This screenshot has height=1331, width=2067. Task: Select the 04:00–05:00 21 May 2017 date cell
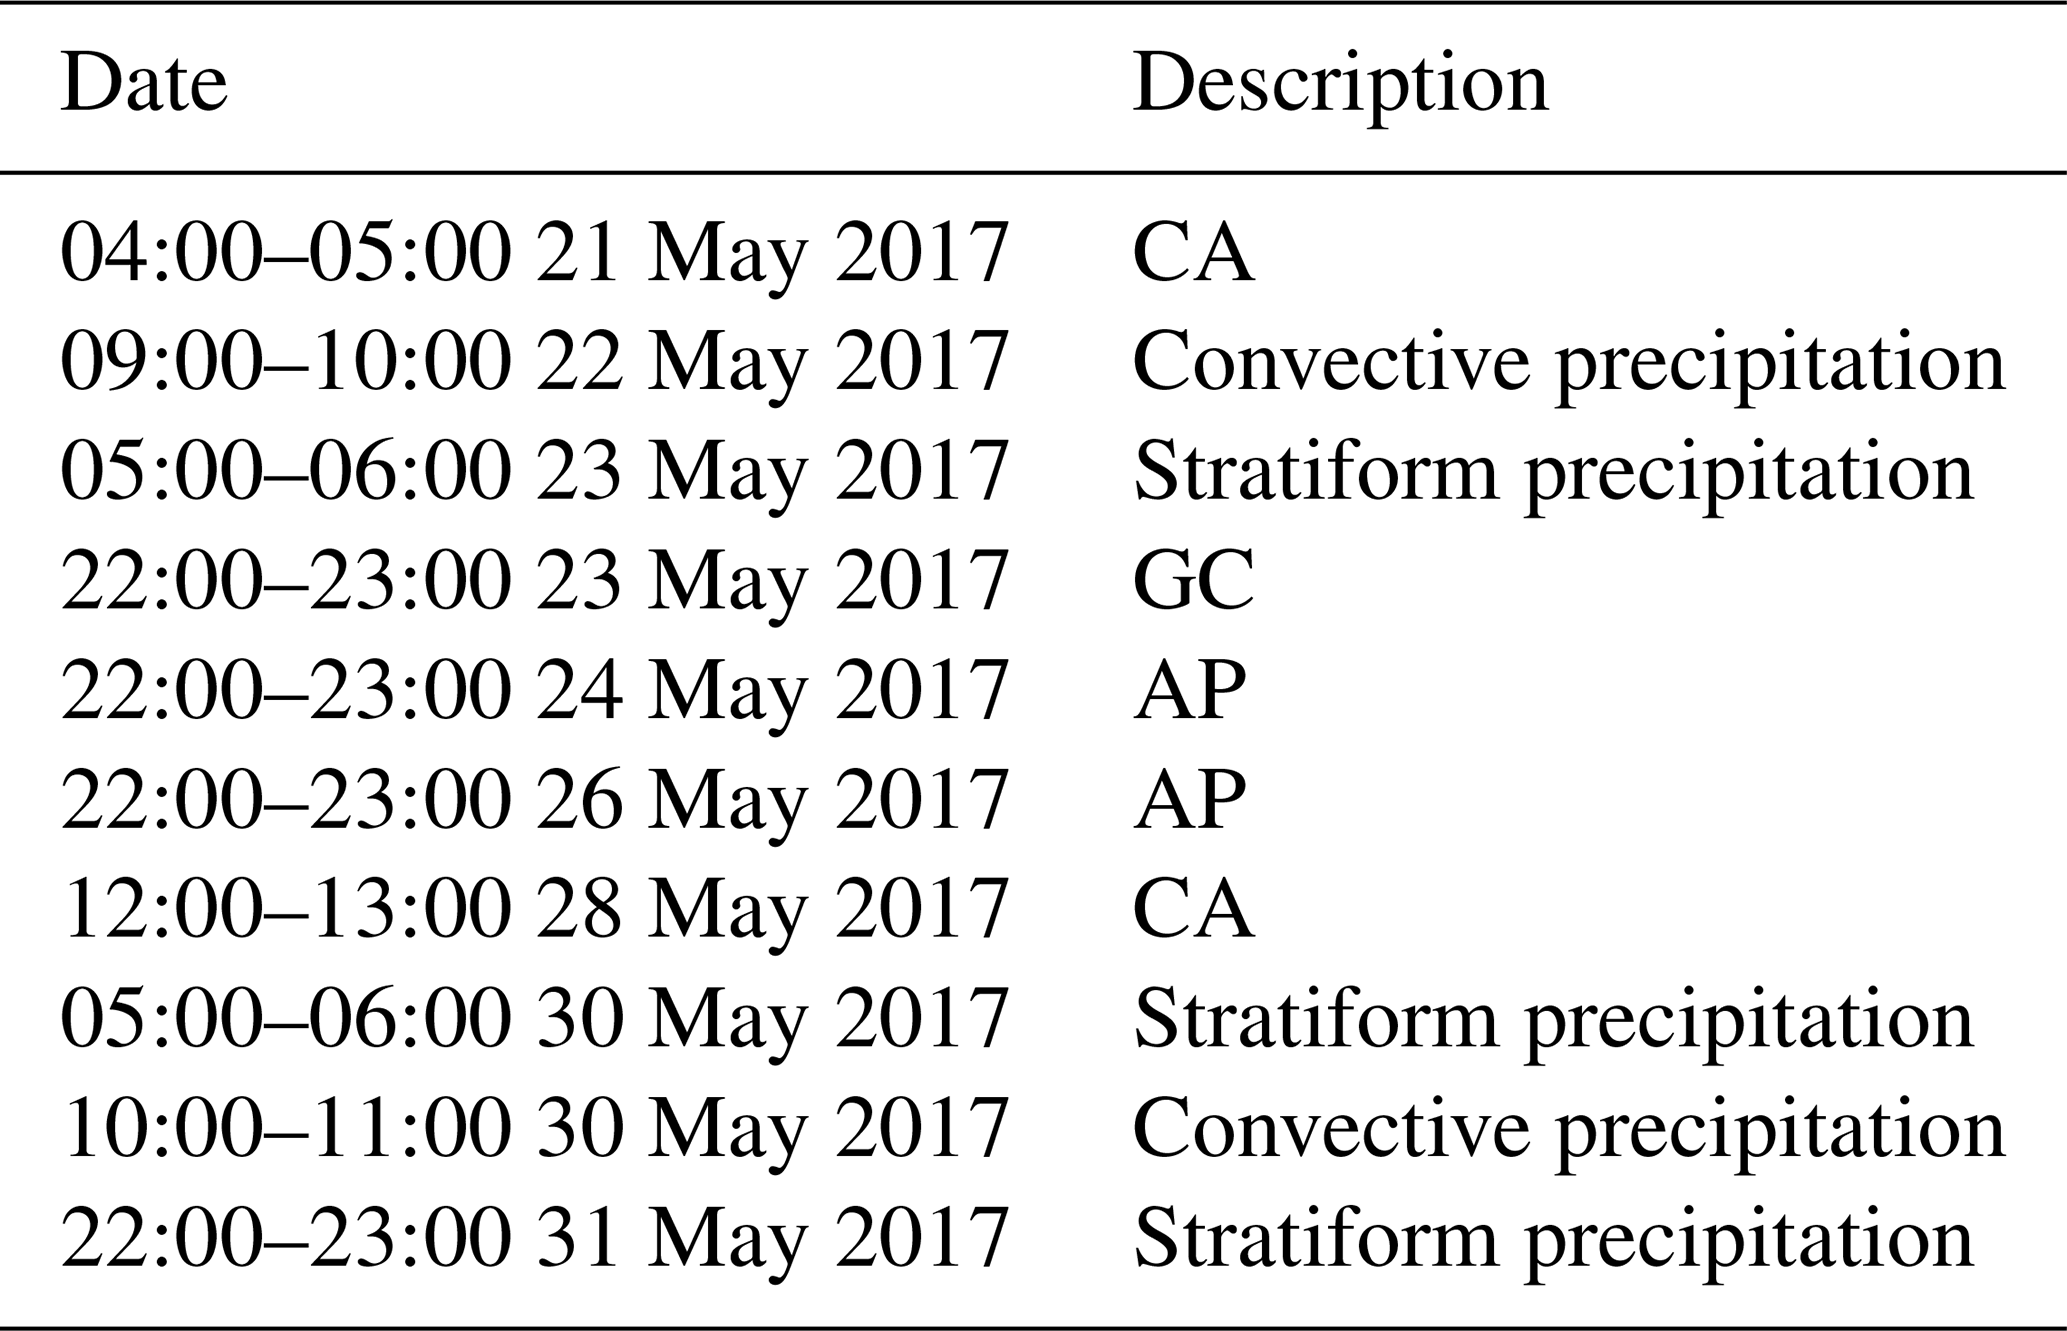(x=534, y=252)
